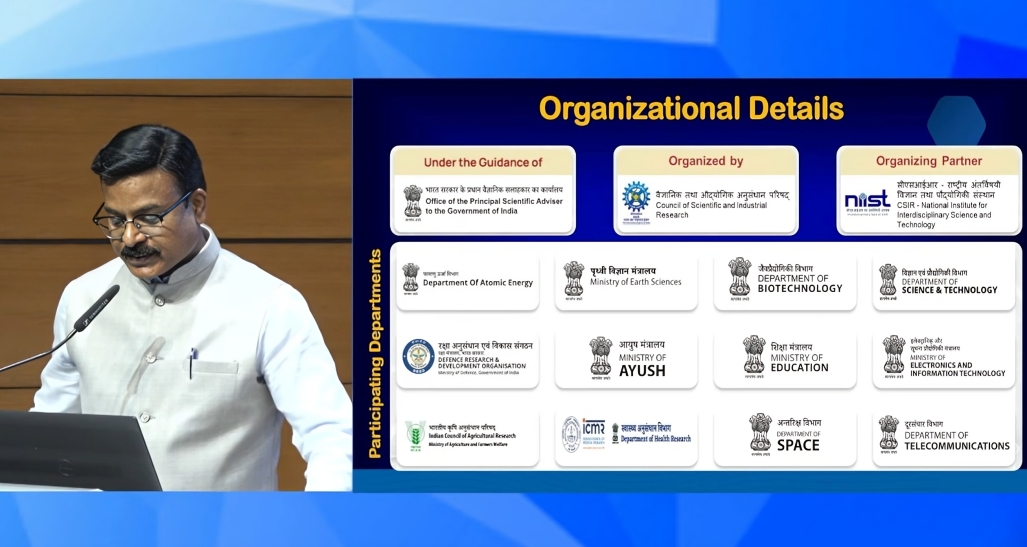Click 'ELECTRONICS AND INFORMATION TECHNOLOGY' text
The height and width of the screenshot is (547, 1027).
(x=958, y=369)
